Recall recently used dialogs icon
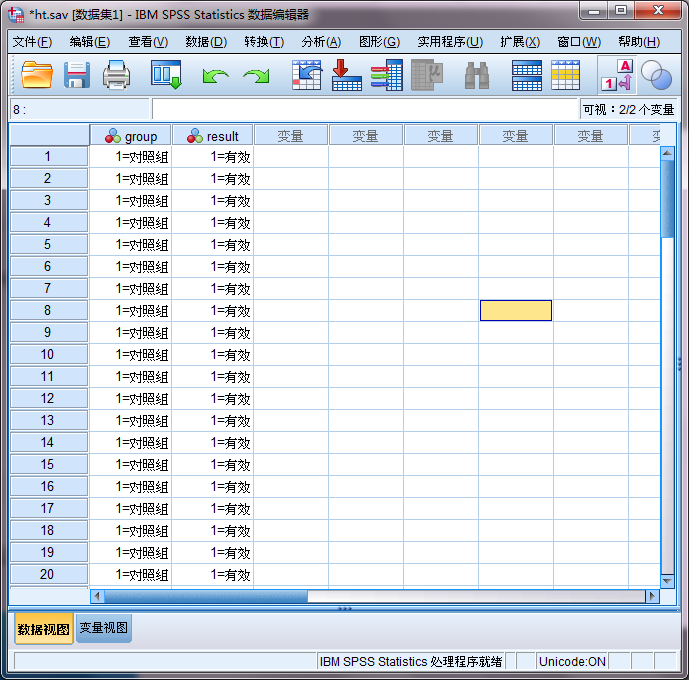Image resolution: width=689 pixels, height=680 pixels. pos(166,75)
